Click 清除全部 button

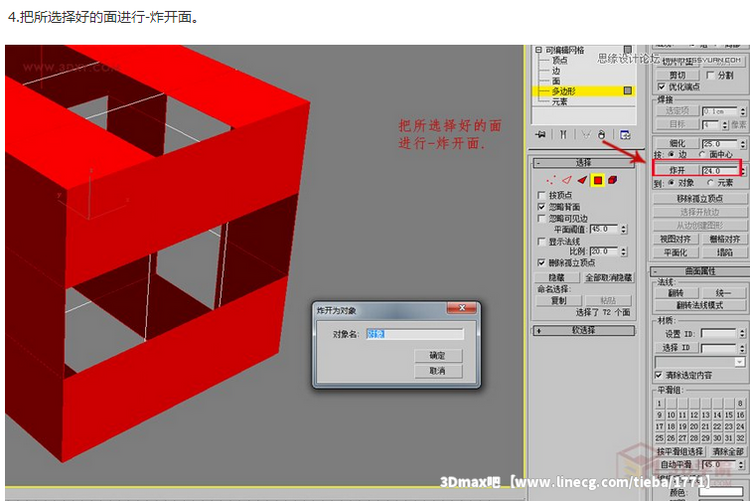point(728,451)
